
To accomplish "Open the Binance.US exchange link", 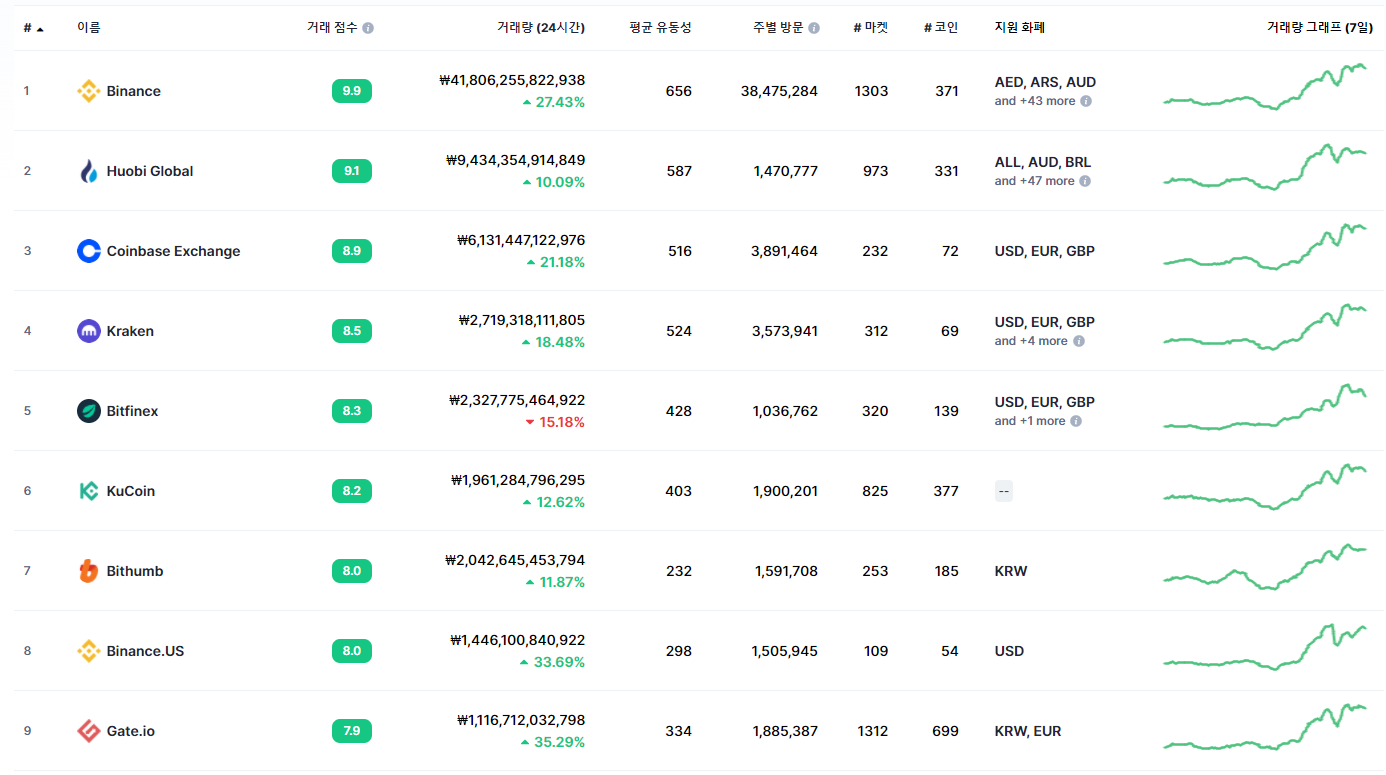I will coord(146,651).
